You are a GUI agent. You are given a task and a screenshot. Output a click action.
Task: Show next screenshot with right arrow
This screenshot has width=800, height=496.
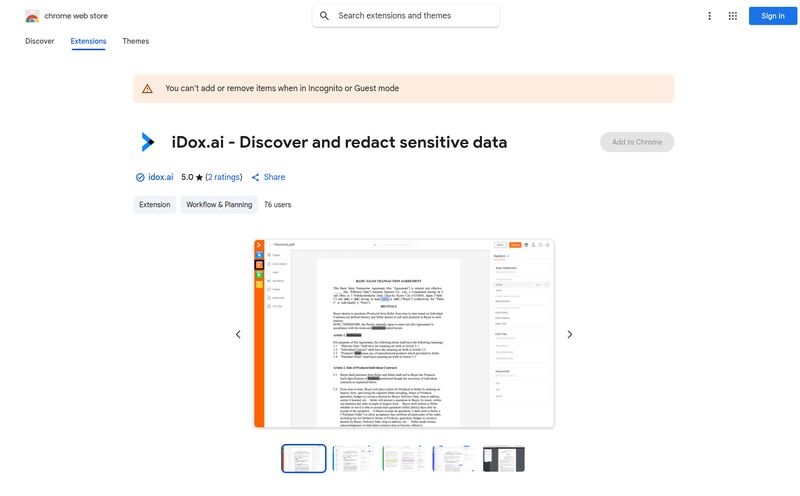click(570, 334)
